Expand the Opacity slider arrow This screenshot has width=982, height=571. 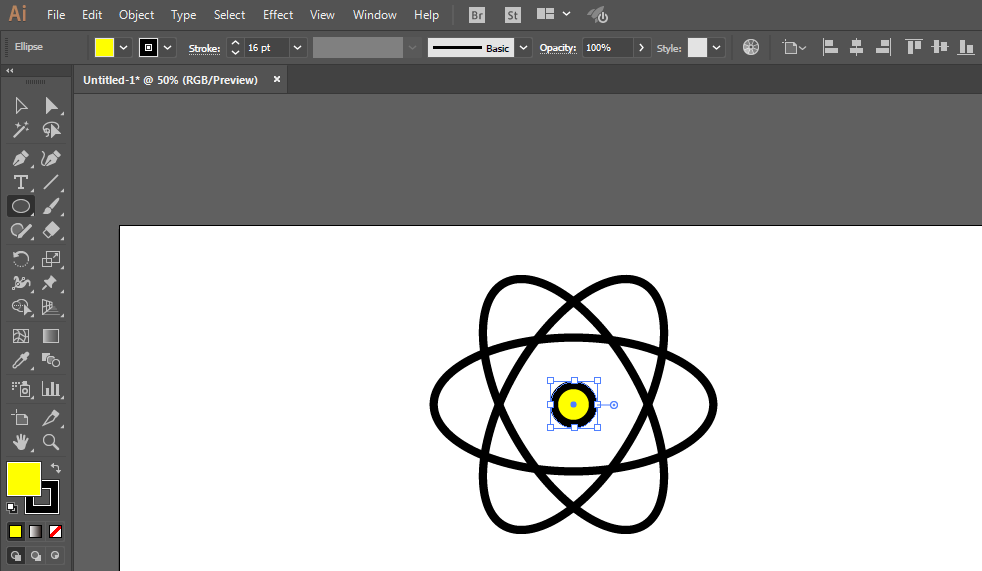click(641, 48)
